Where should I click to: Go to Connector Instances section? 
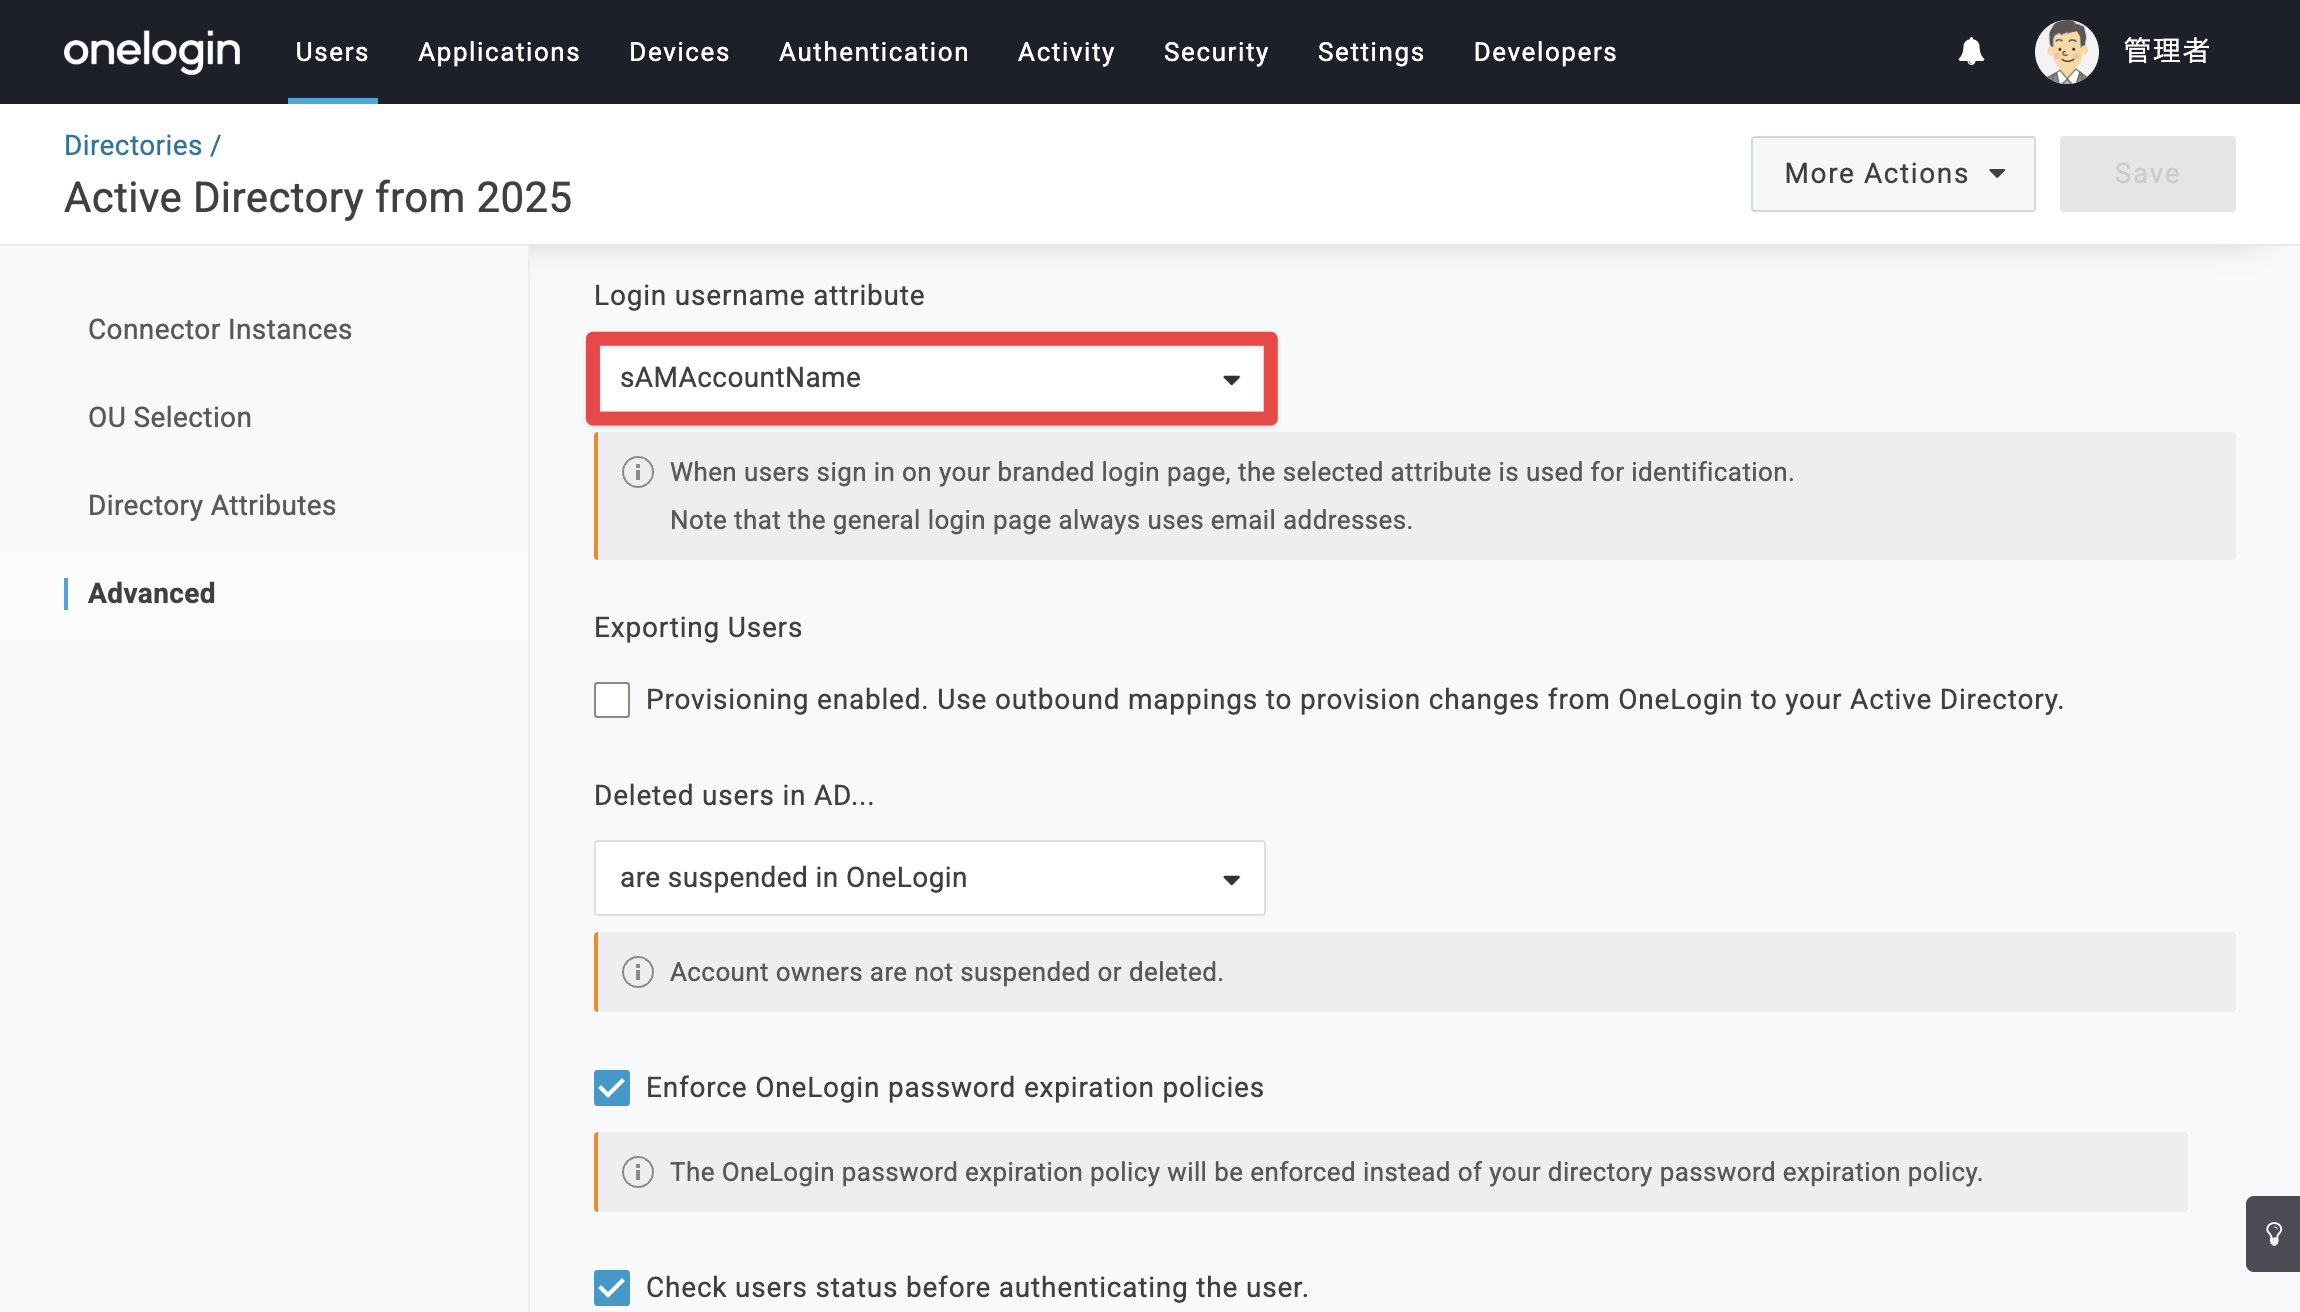[x=220, y=330]
